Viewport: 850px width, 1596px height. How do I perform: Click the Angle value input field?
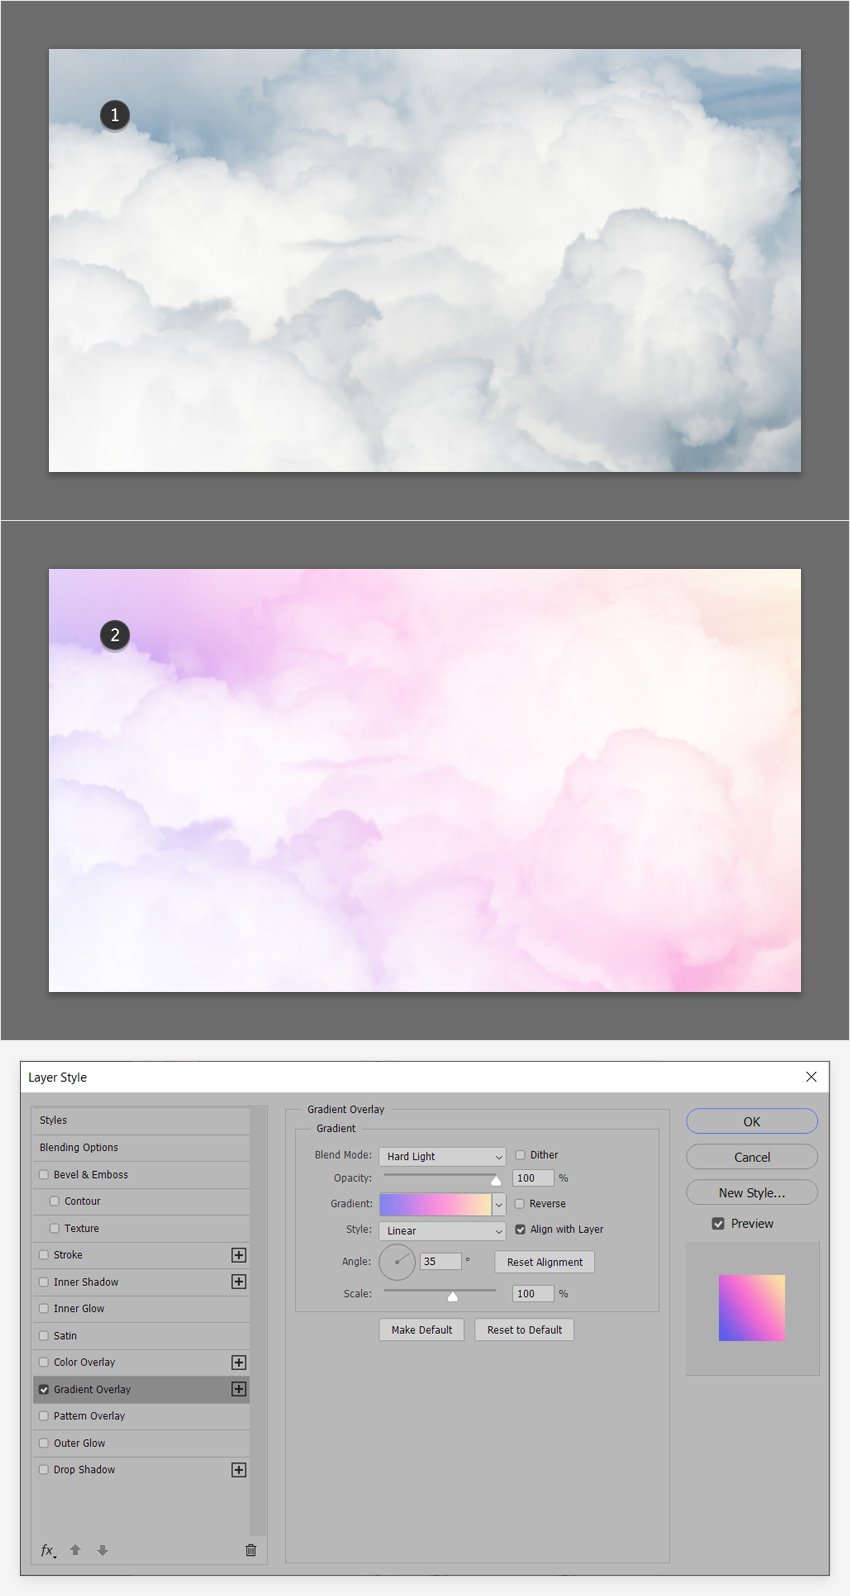tap(441, 1262)
